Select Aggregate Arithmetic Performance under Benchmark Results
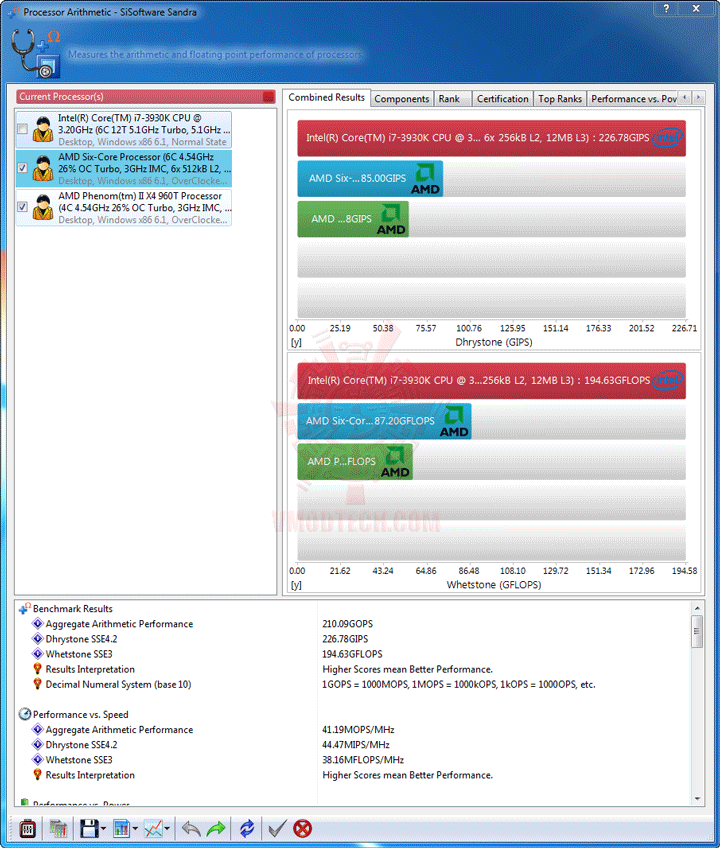The image size is (720, 848). 119,624
